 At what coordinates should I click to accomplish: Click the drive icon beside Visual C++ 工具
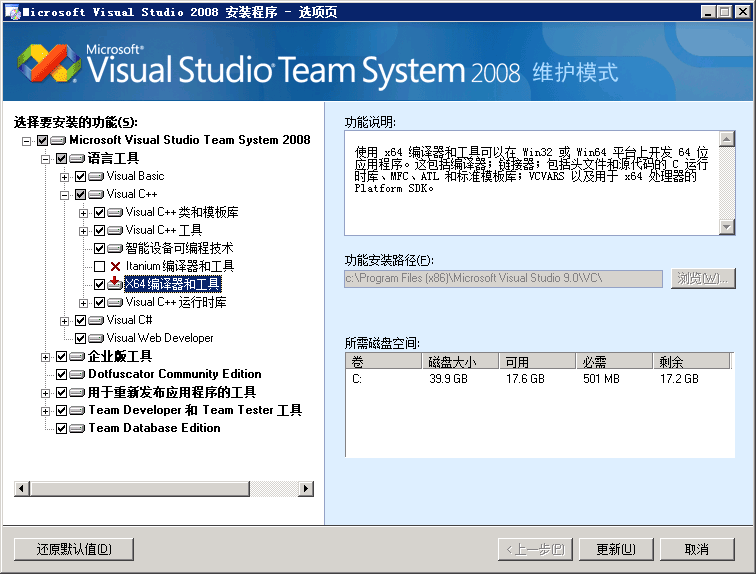(115, 230)
